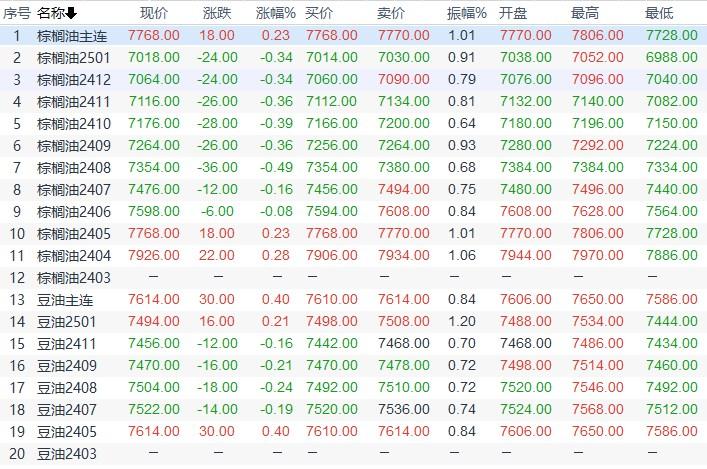The height and width of the screenshot is (469, 707).
Task: Click 棕榈油2404 current price 7926.00
Action: point(154,255)
